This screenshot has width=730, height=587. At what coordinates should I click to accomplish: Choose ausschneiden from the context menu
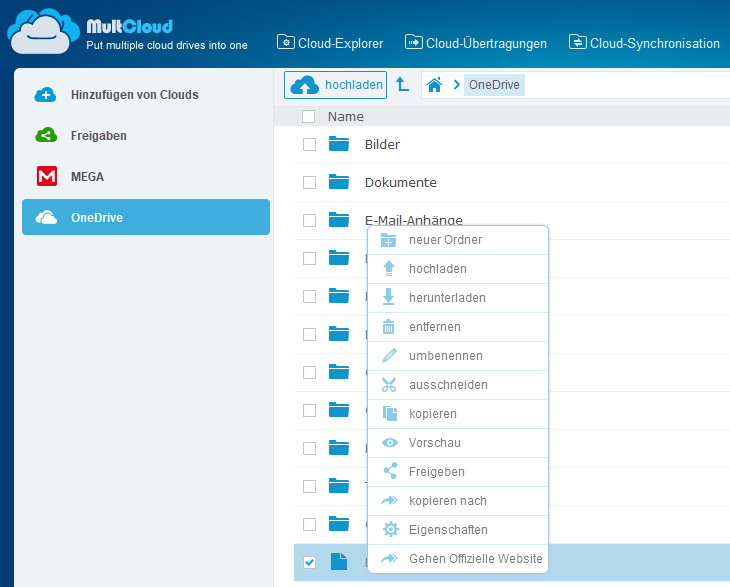coord(458,385)
